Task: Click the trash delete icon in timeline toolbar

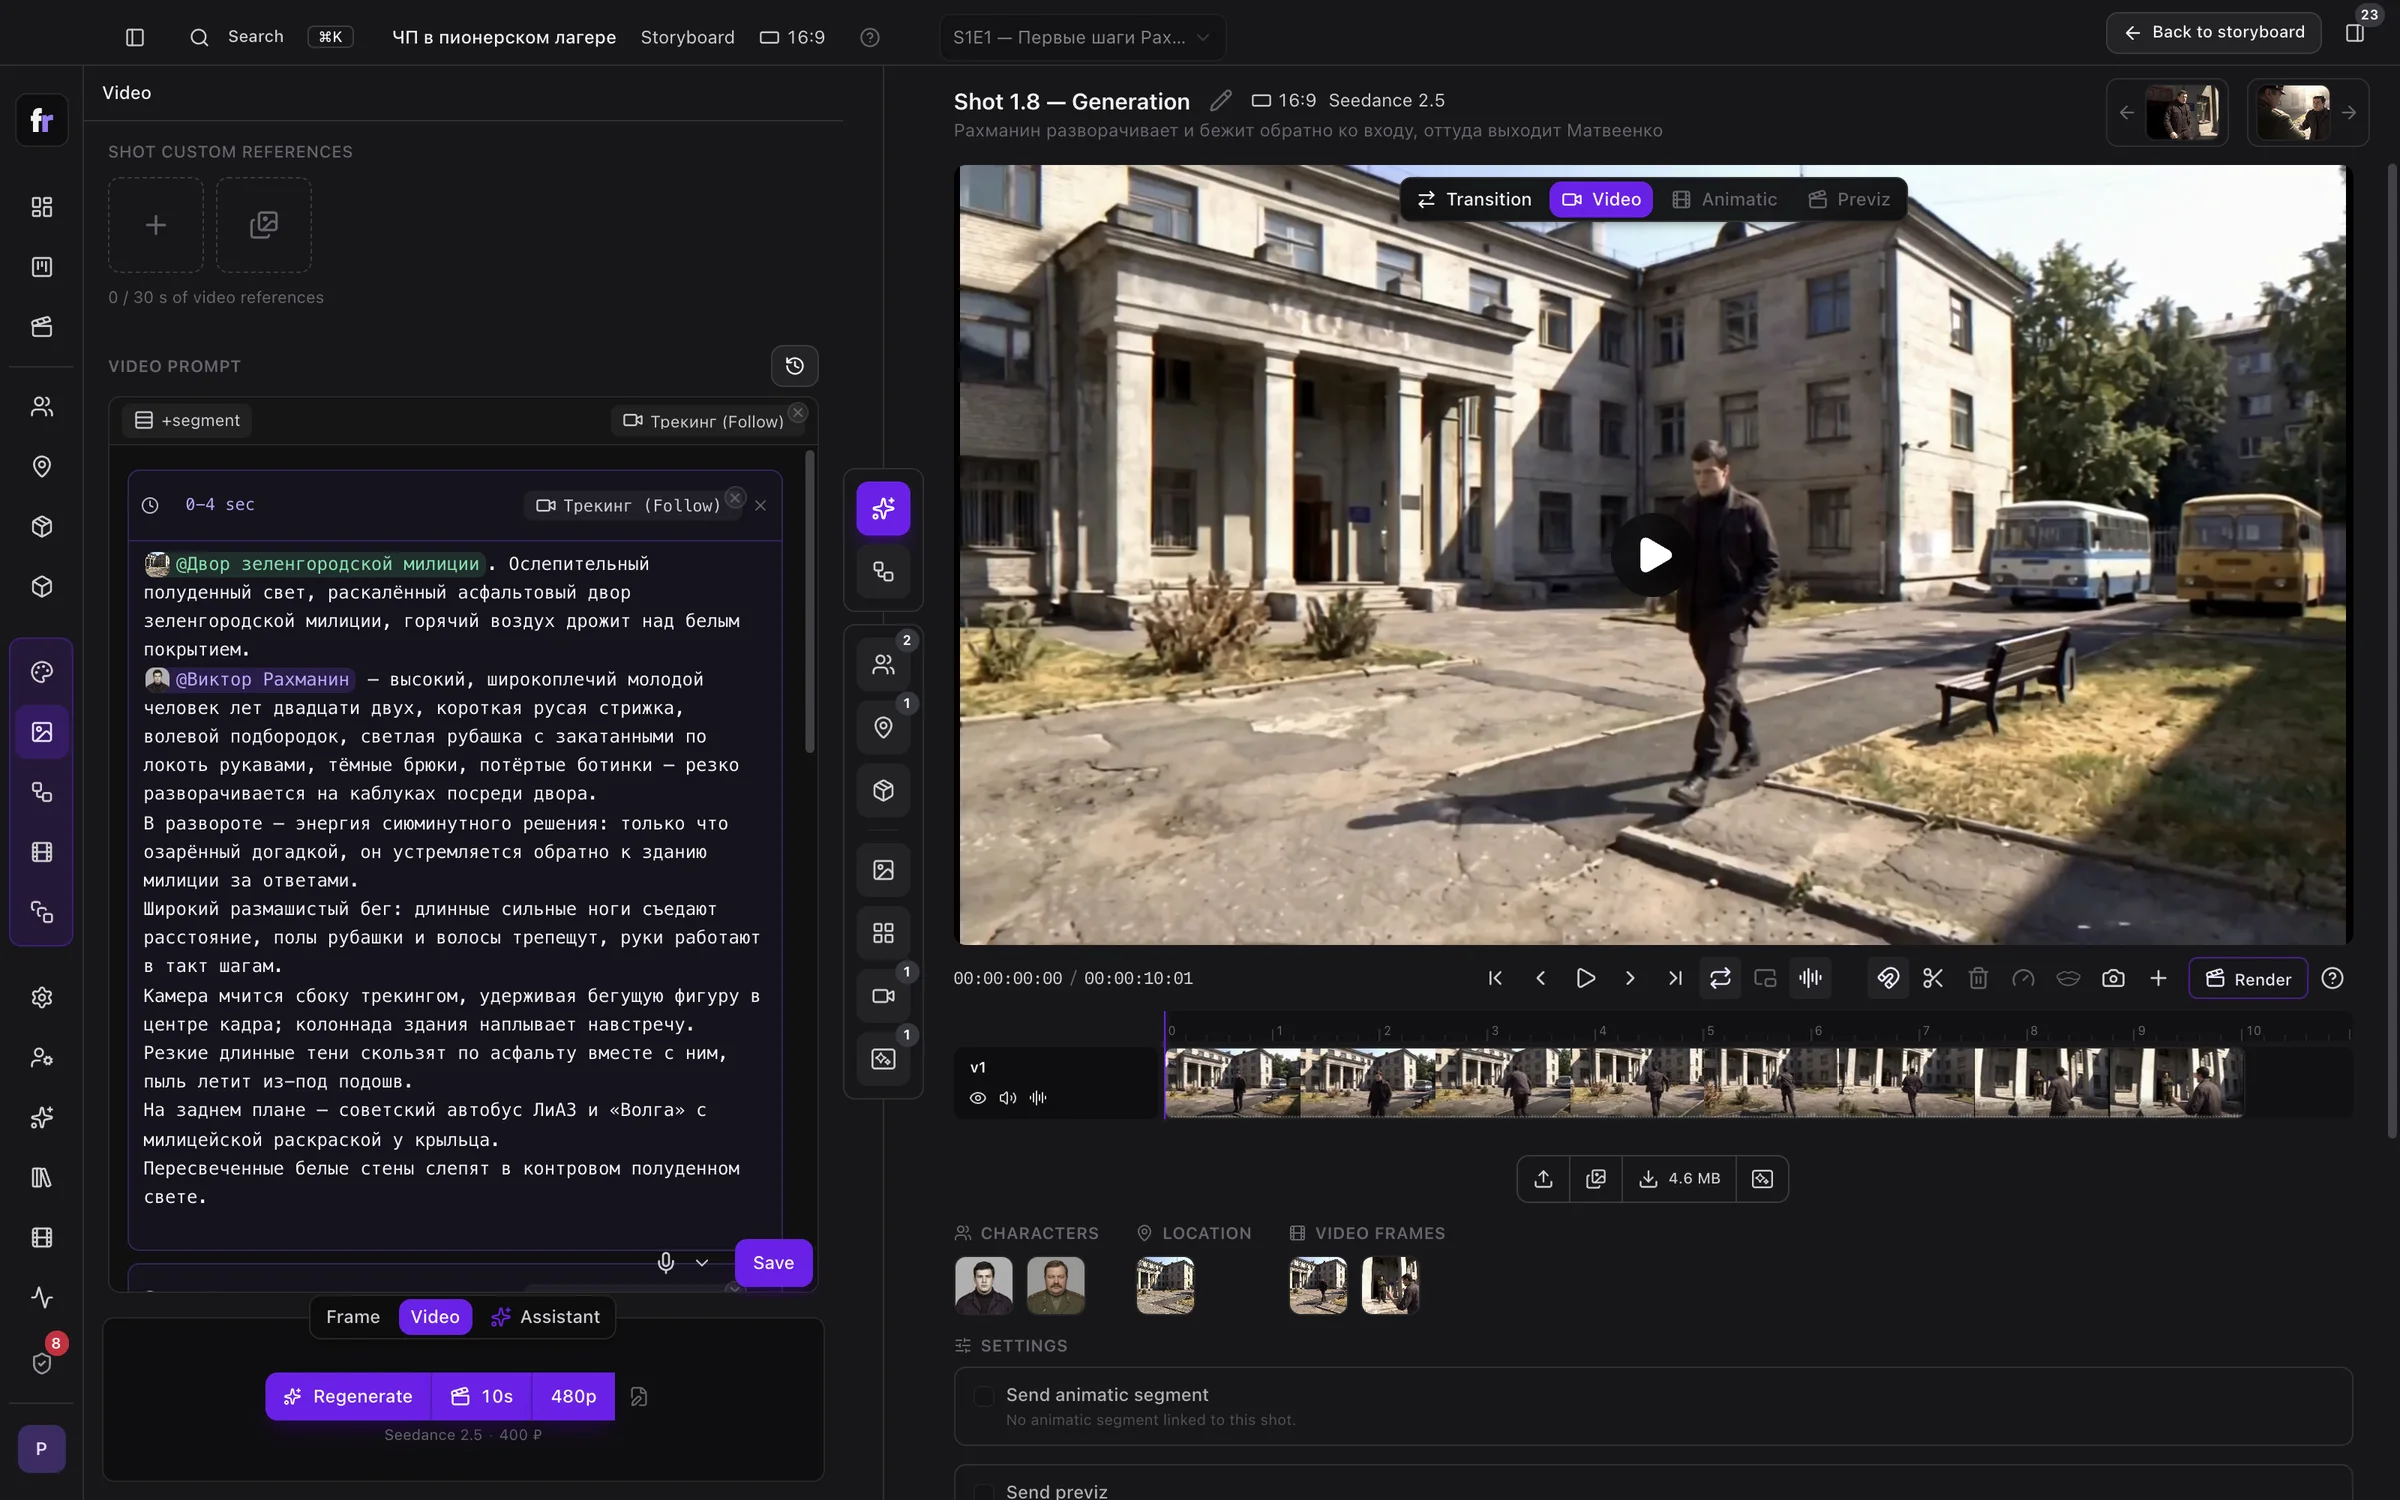Action: tap(1978, 978)
